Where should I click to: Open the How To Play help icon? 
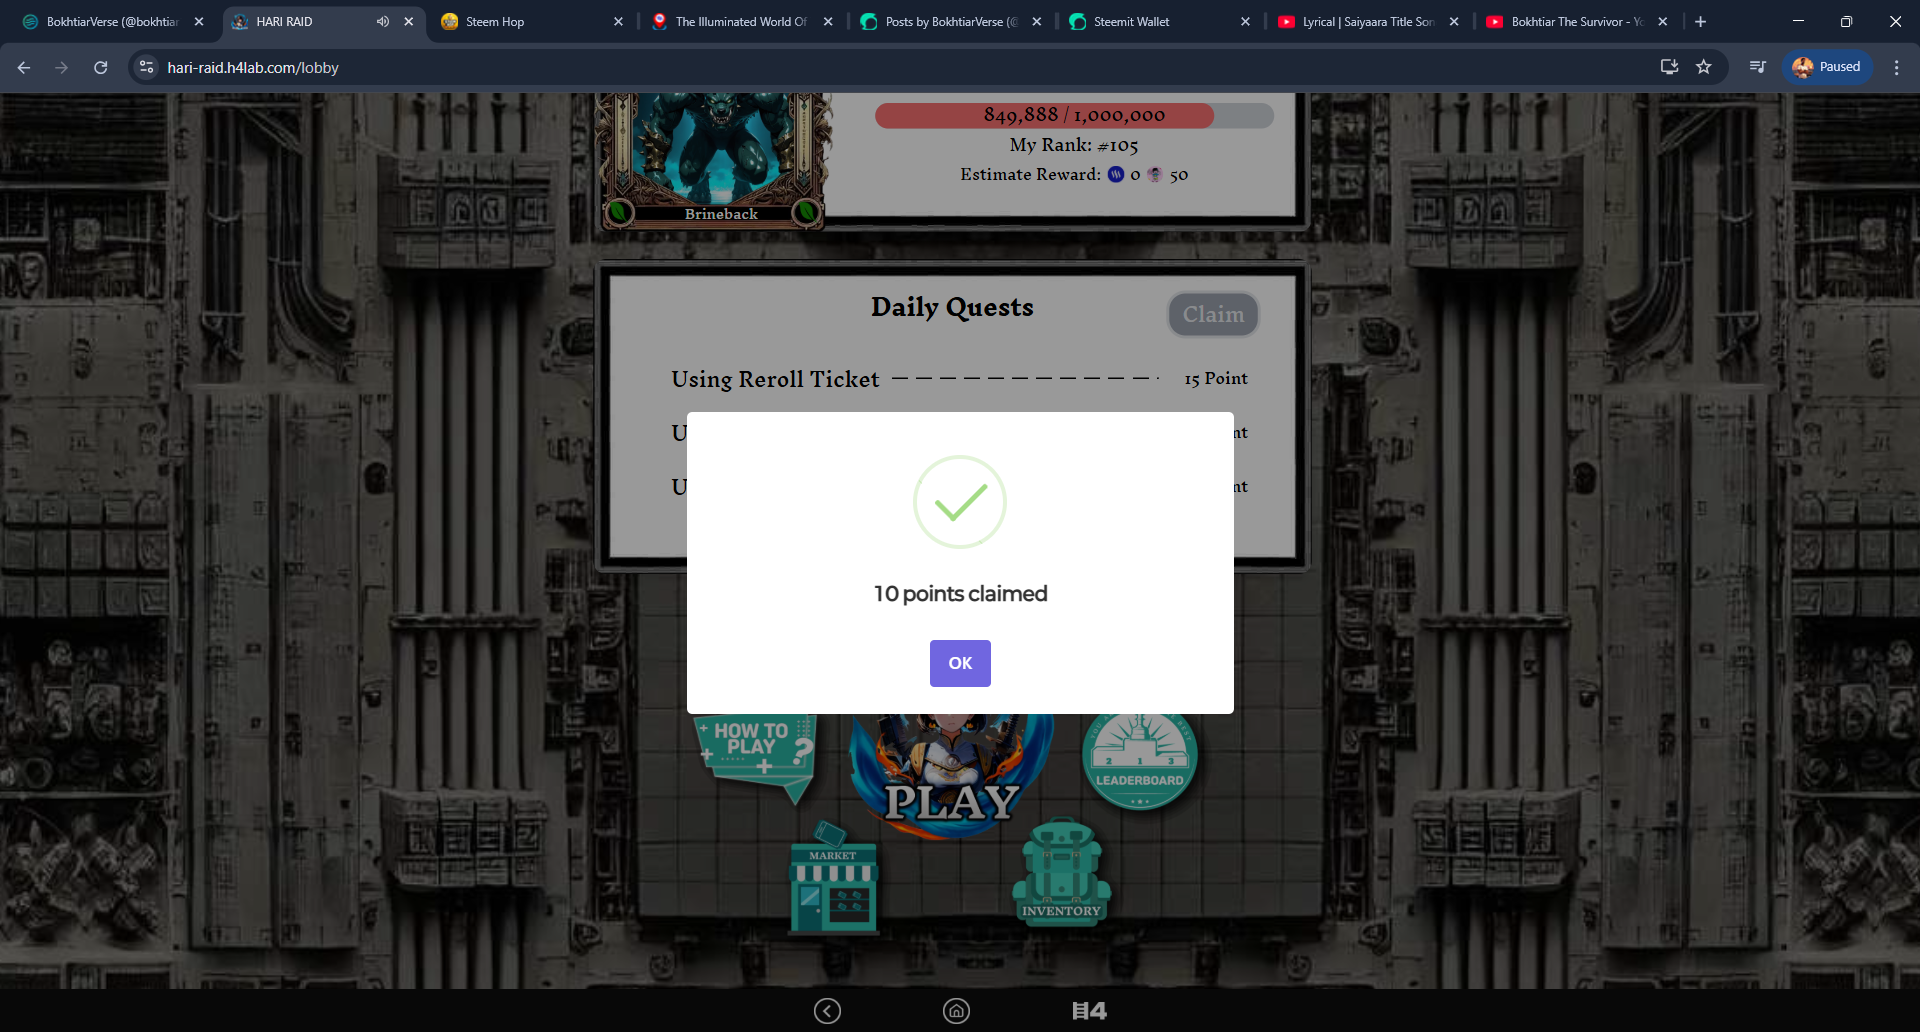pyautogui.click(x=757, y=756)
